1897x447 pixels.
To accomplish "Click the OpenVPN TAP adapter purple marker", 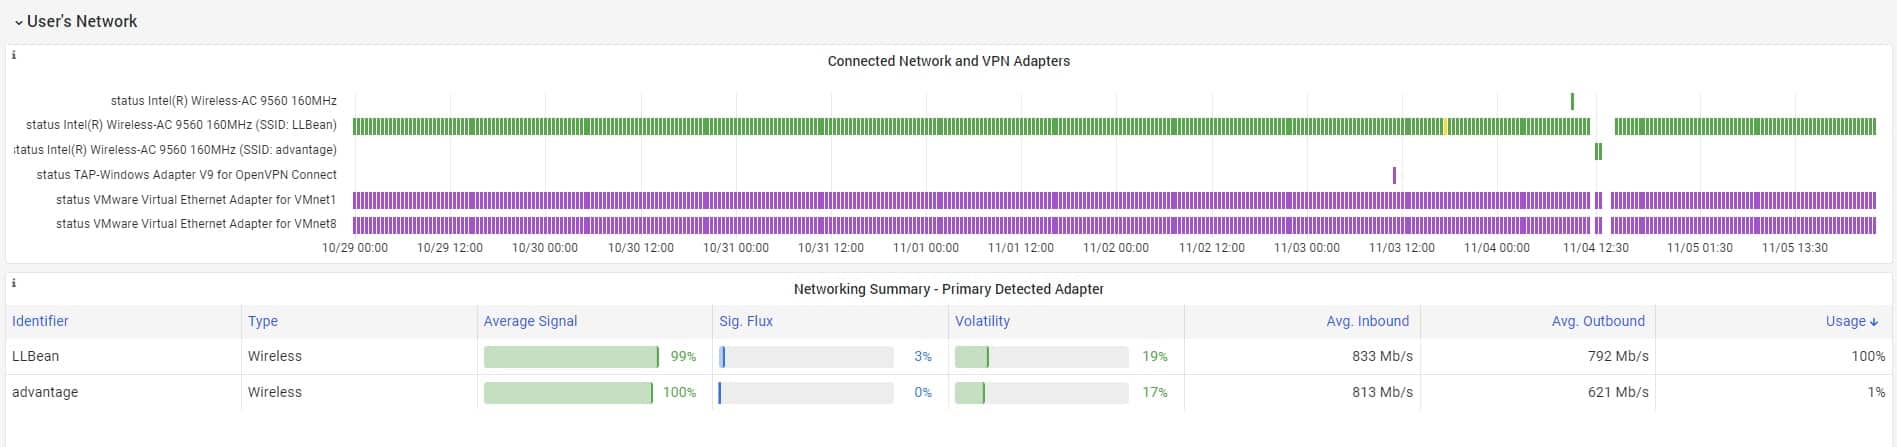I will tap(1394, 175).
